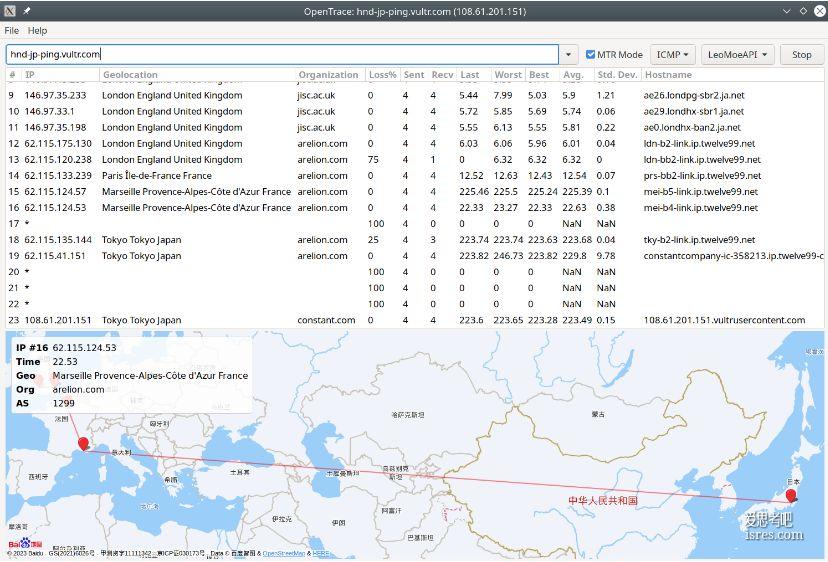Screen dimensions: 828x562
Task: Click the pin window icon in title bar
Action: point(26,11)
